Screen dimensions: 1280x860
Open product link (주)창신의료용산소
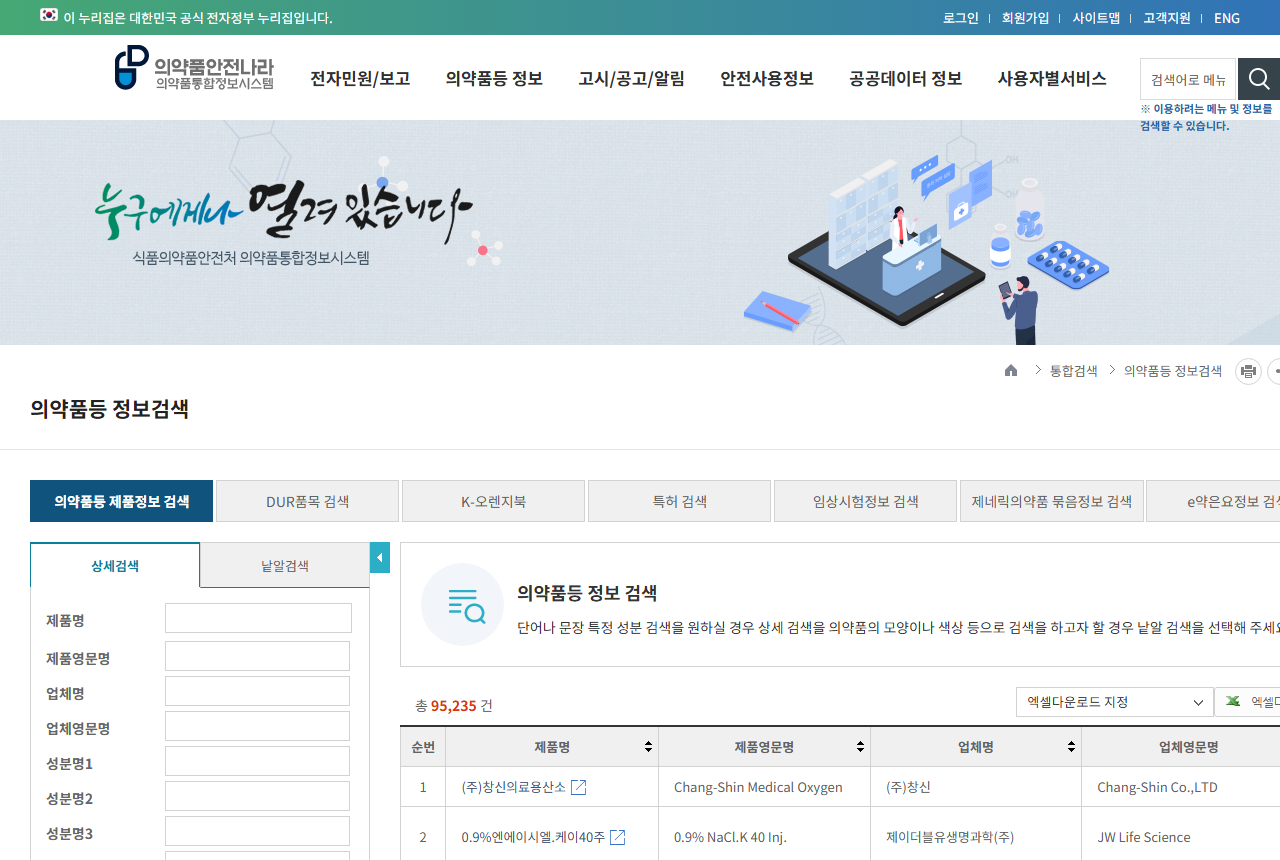point(514,787)
